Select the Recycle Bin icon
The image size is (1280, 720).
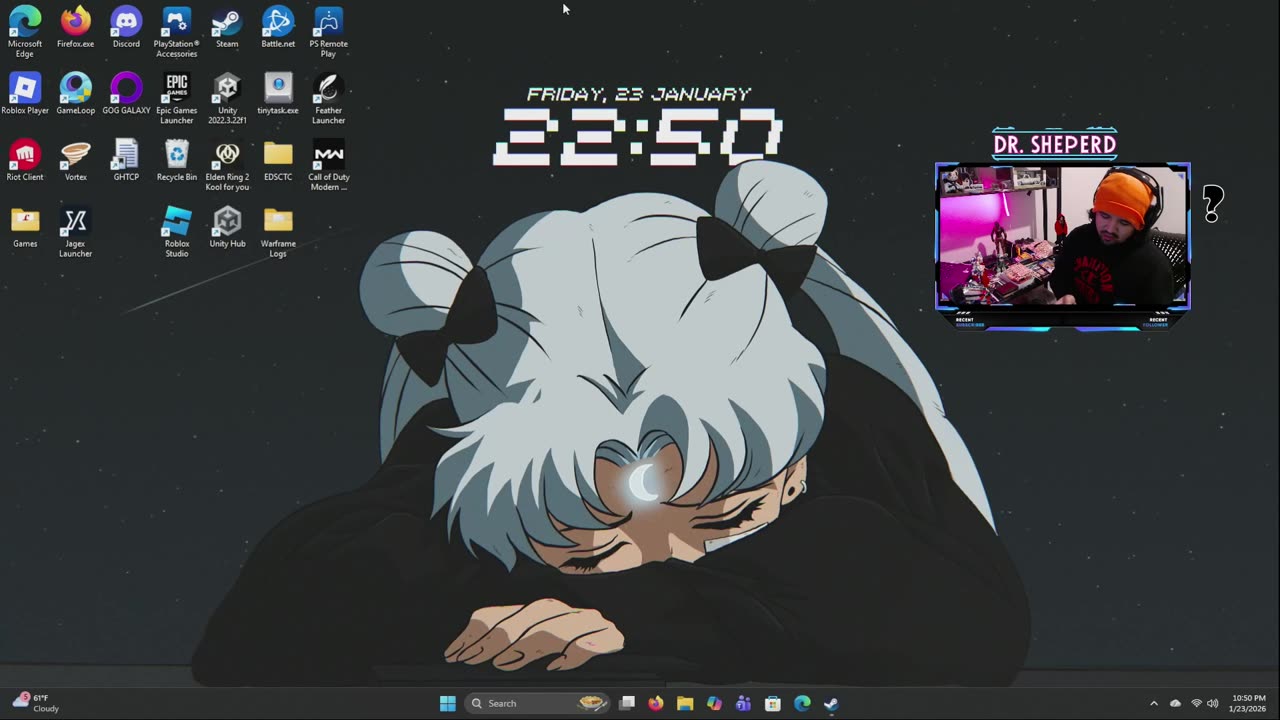tap(177, 161)
